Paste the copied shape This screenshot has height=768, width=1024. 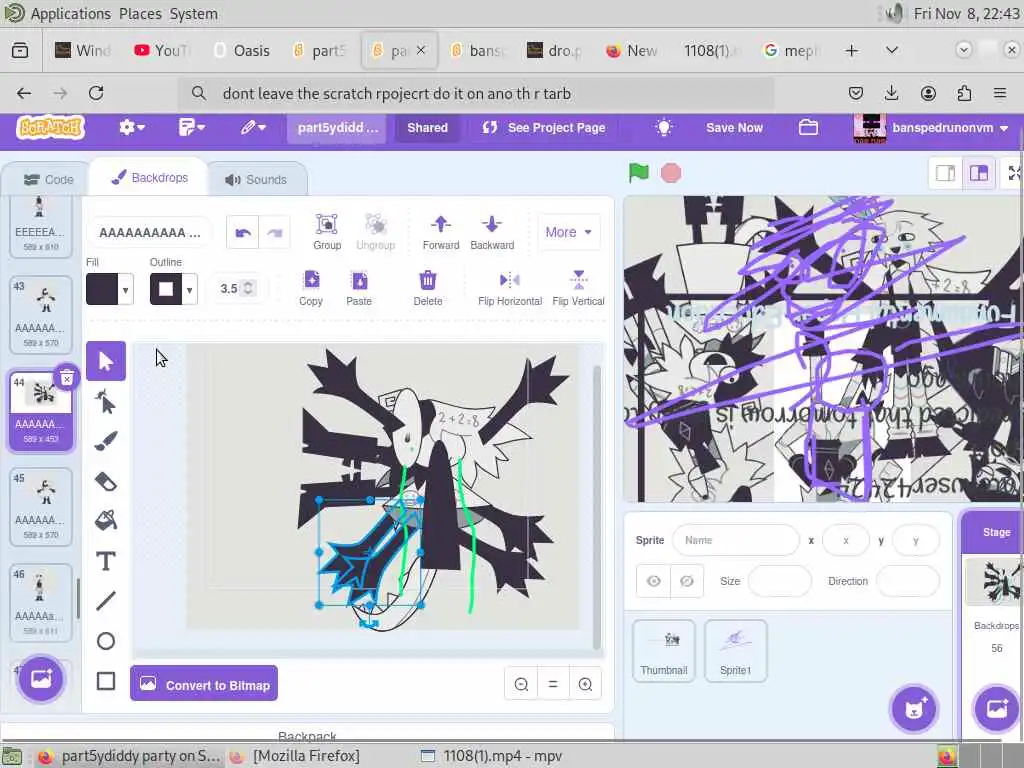359,288
